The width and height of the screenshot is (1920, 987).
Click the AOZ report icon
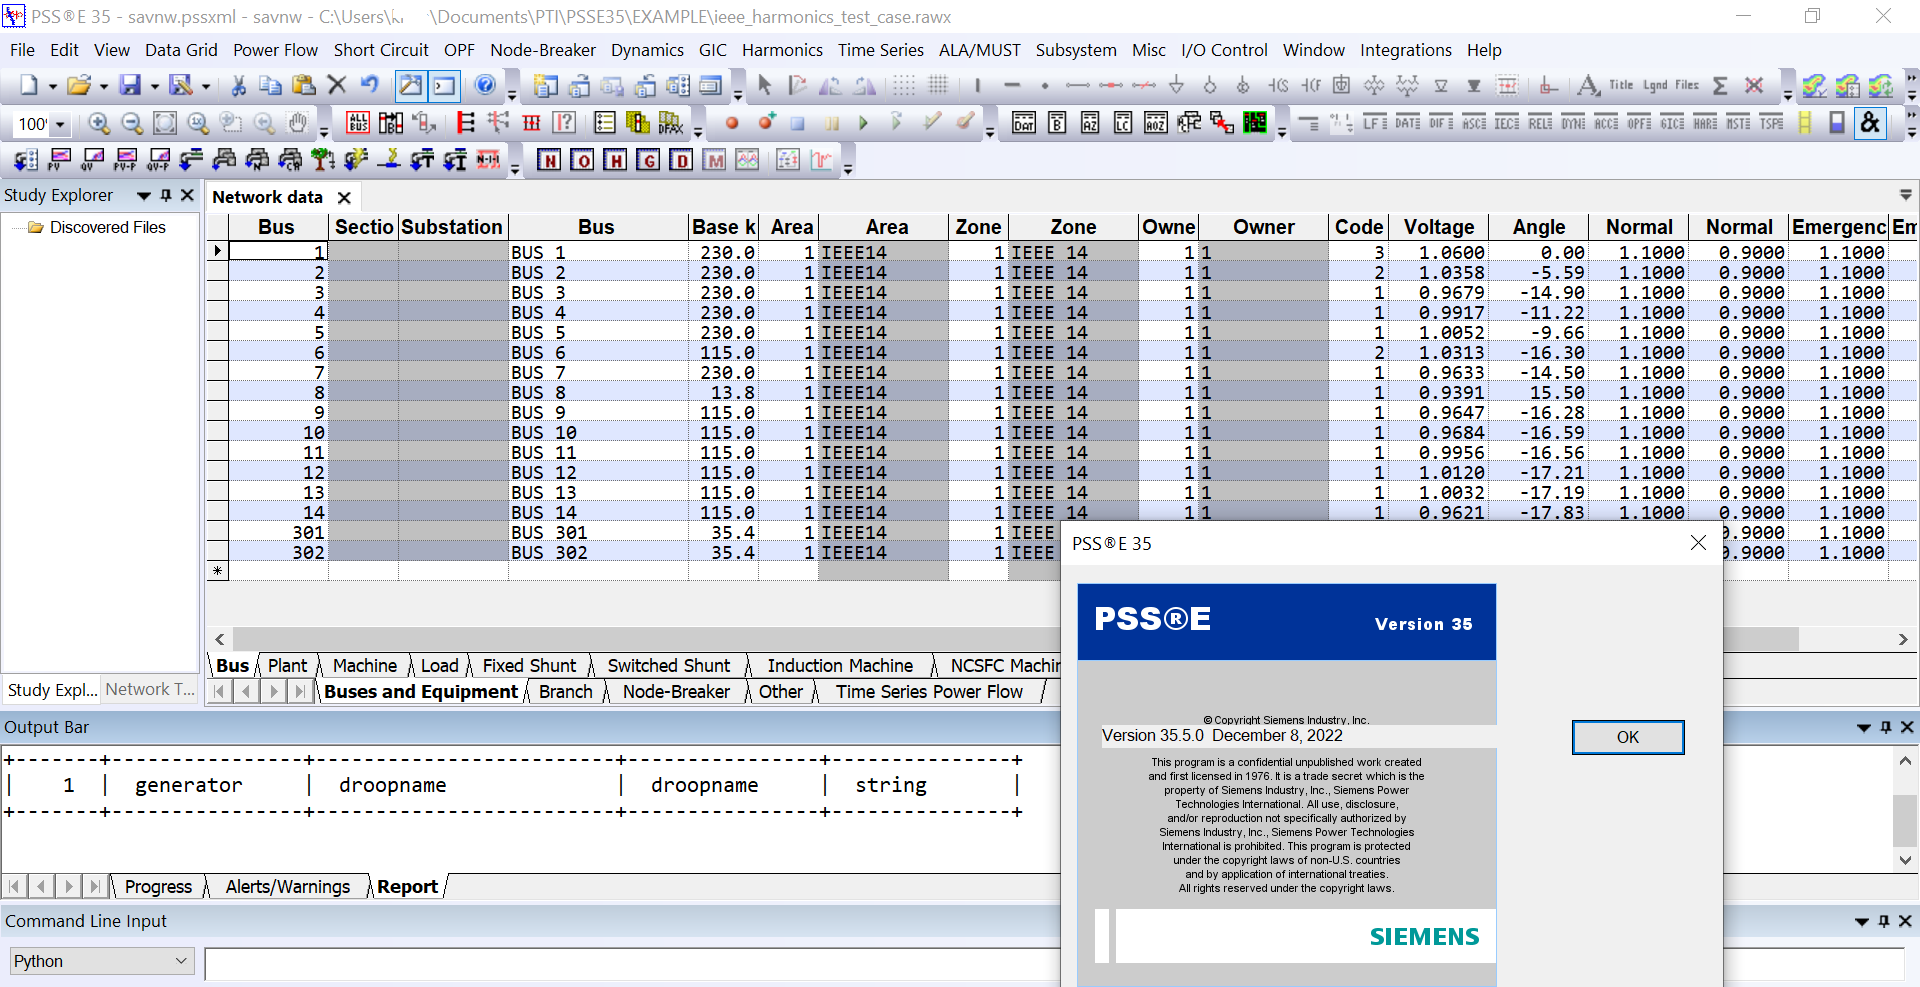(1156, 123)
